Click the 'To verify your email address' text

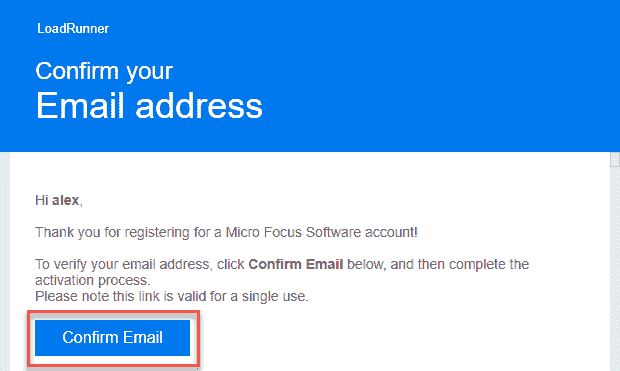[122, 264]
